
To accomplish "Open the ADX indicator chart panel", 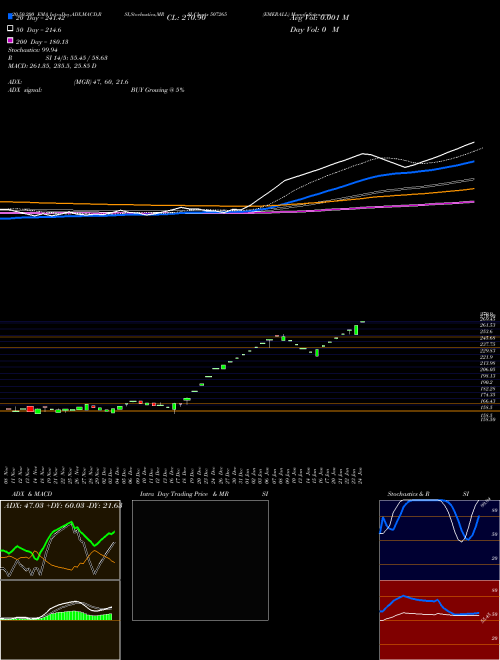I will (x=60, y=540).
